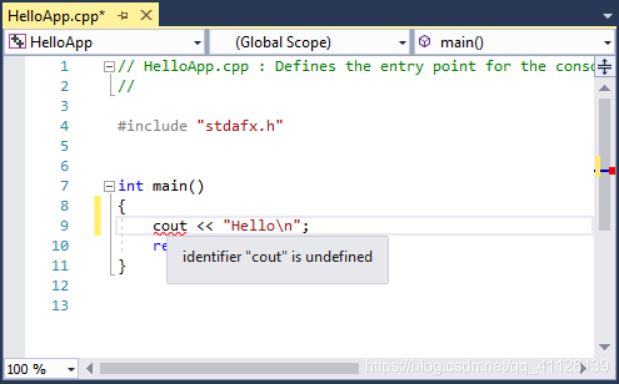Click the HelloApp project icon in navigation bar

click(17, 41)
